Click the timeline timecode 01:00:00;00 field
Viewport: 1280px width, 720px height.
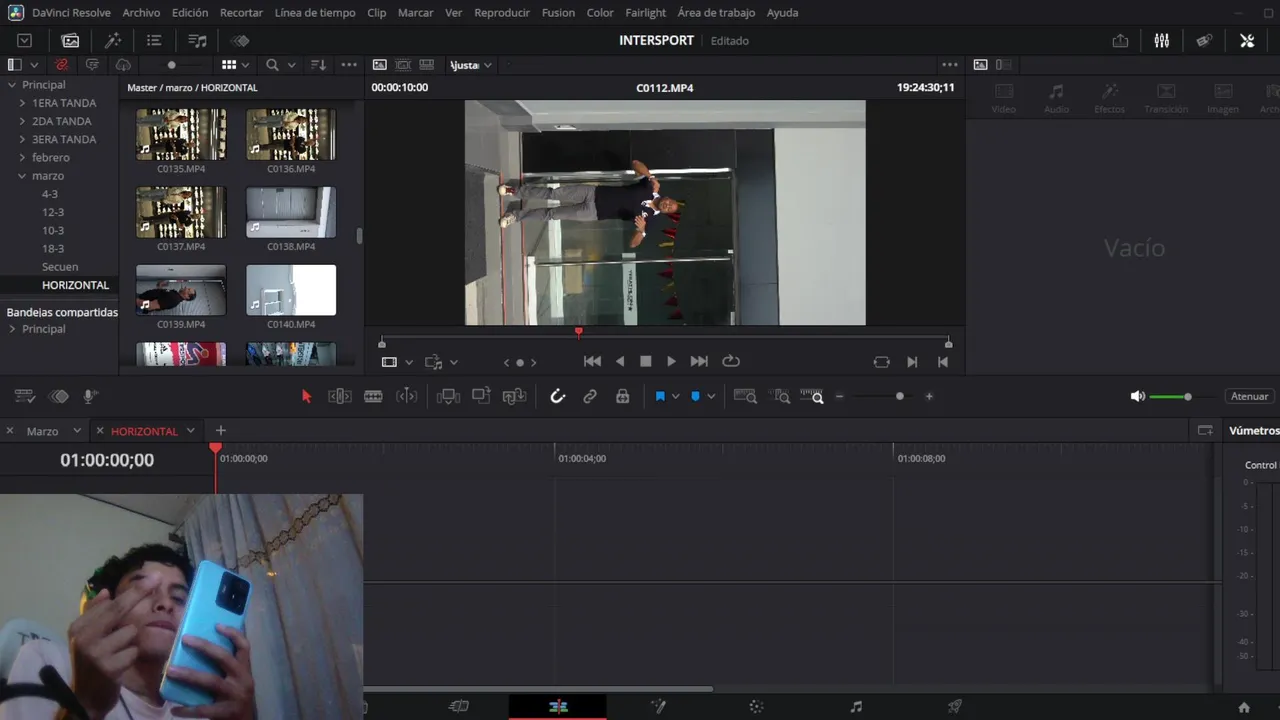point(107,460)
